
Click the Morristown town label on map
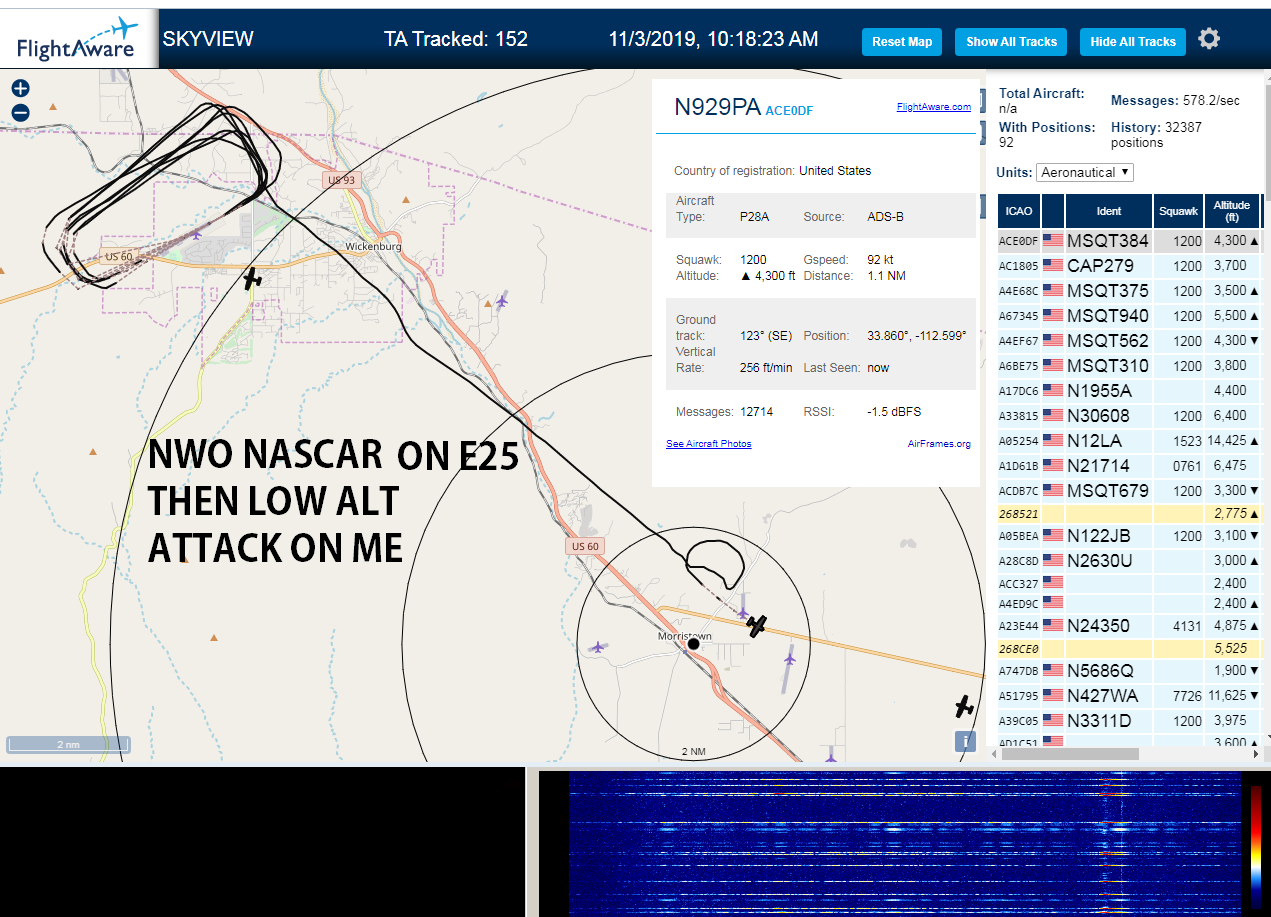685,636
